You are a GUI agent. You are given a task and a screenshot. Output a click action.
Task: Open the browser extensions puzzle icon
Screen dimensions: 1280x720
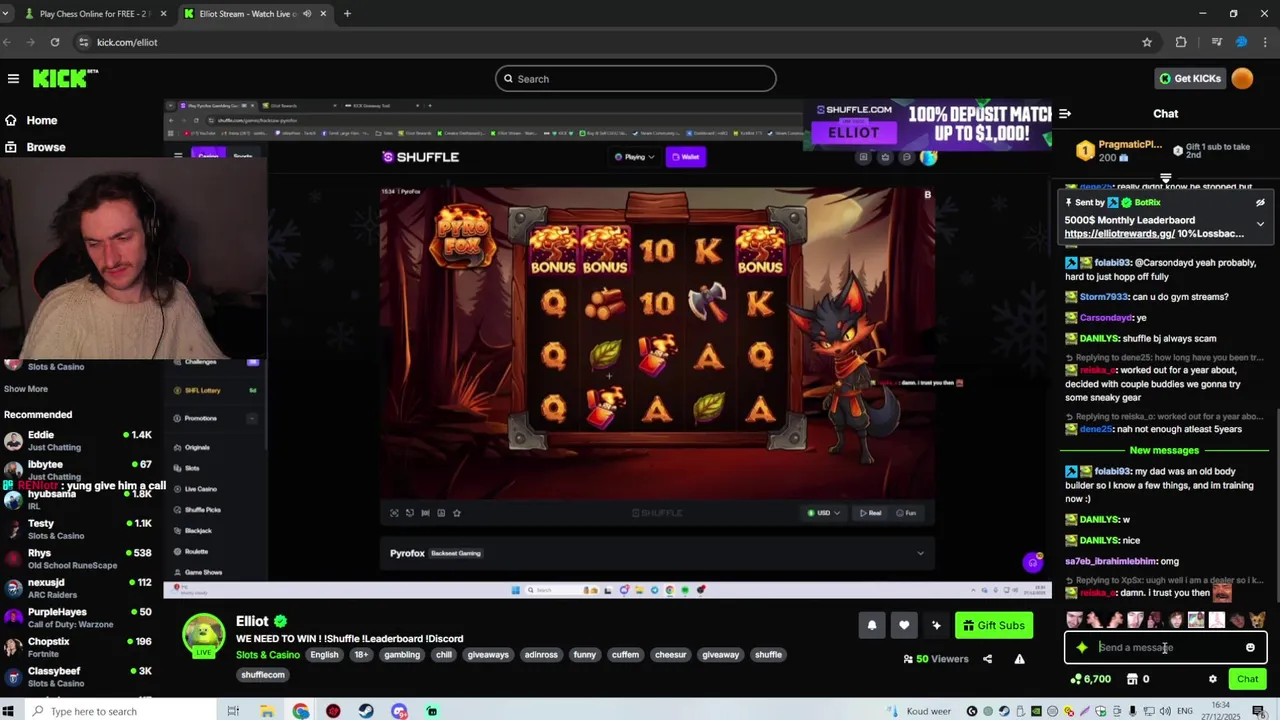pos(1181,42)
